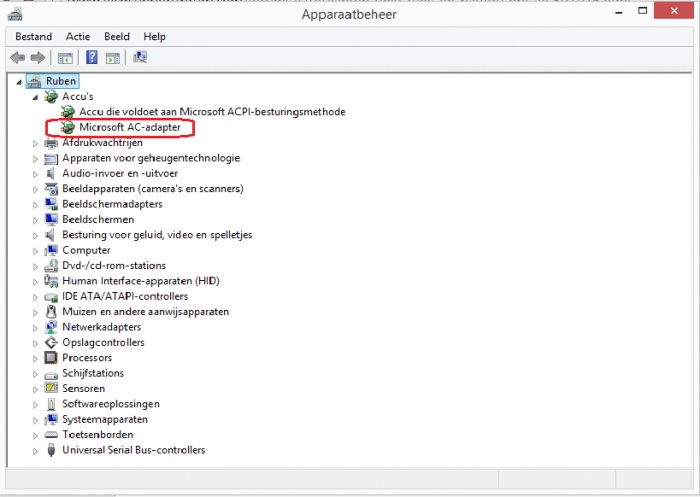Viewport: 700px width, 497px height.
Task: Click the Sensoren icon
Action: click(51, 388)
